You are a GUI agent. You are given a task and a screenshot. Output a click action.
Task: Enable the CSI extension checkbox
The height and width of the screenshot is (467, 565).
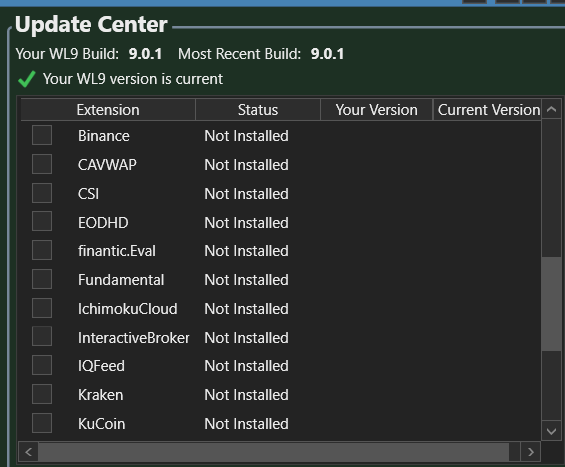click(42, 193)
